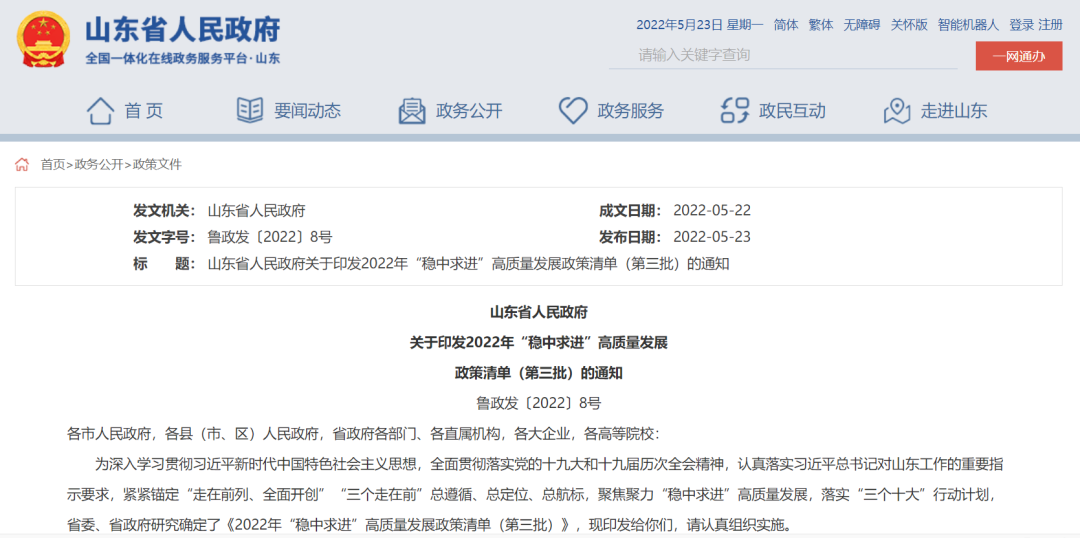Viewport: 1080px width, 538px height.
Task: Click the interaction arrows icon
Action: coord(734,111)
